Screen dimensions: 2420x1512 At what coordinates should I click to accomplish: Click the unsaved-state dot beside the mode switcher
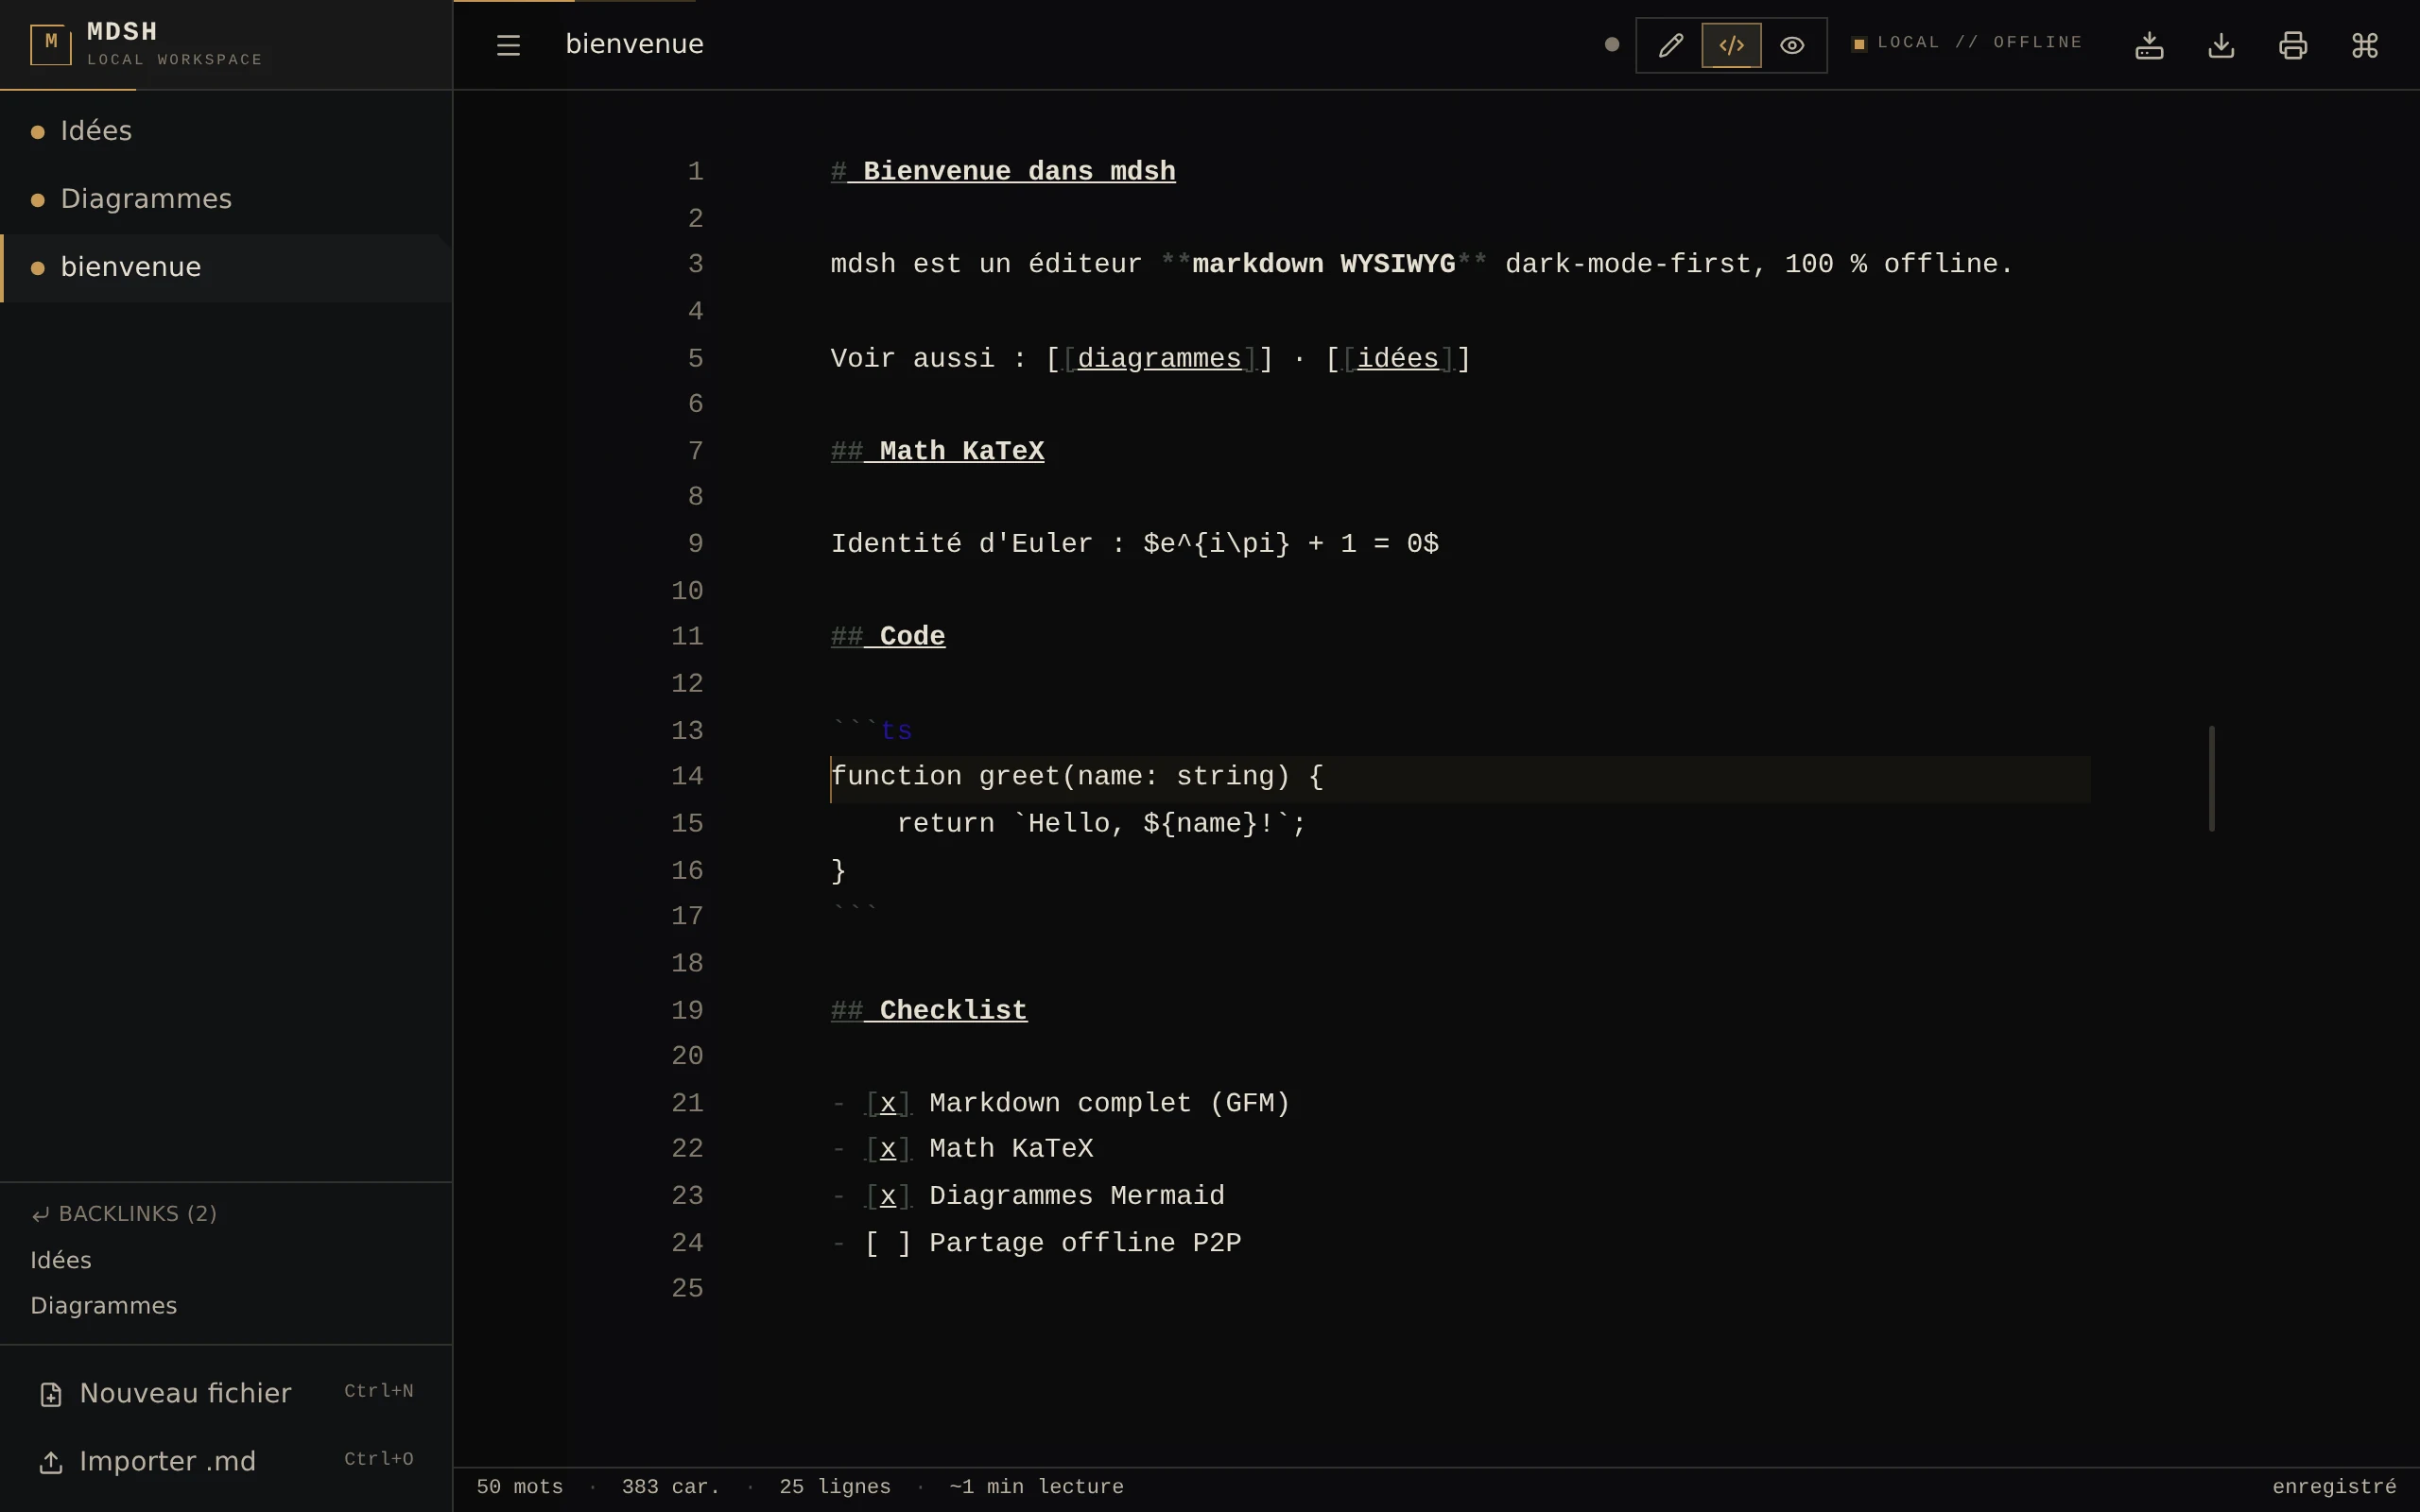point(1612,44)
